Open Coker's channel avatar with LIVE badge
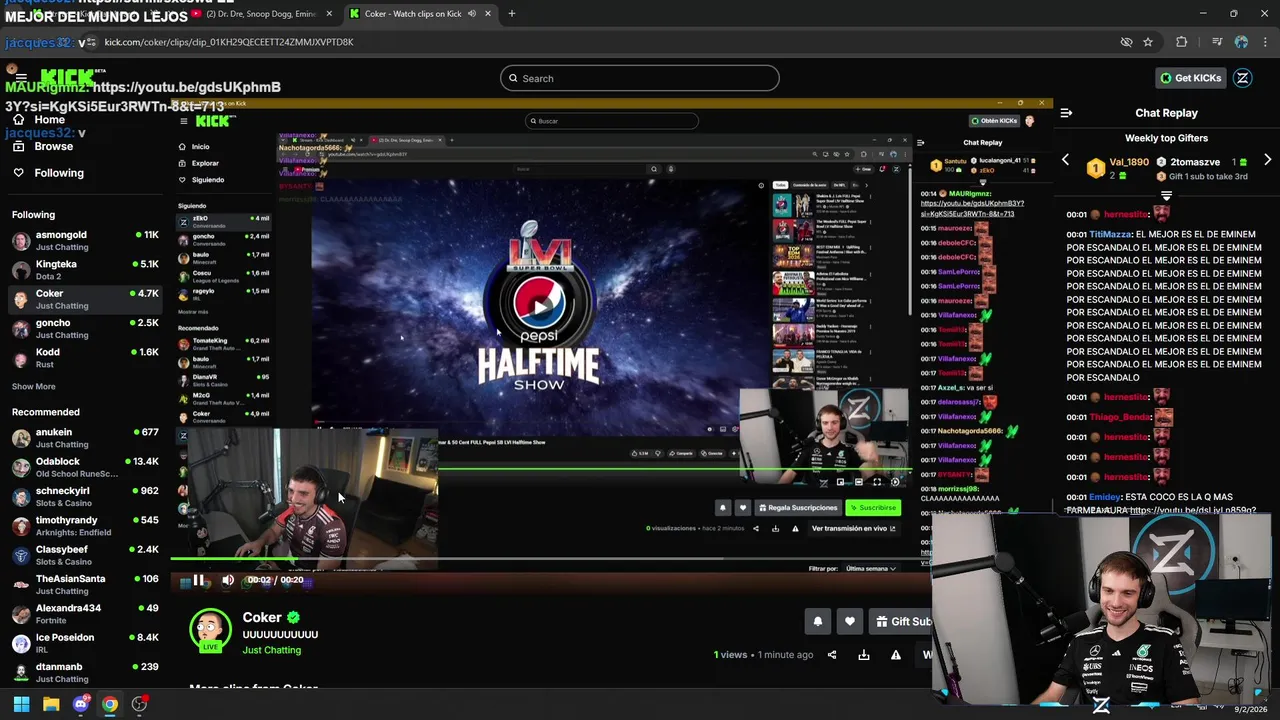This screenshot has width=1280, height=720. coord(210,630)
